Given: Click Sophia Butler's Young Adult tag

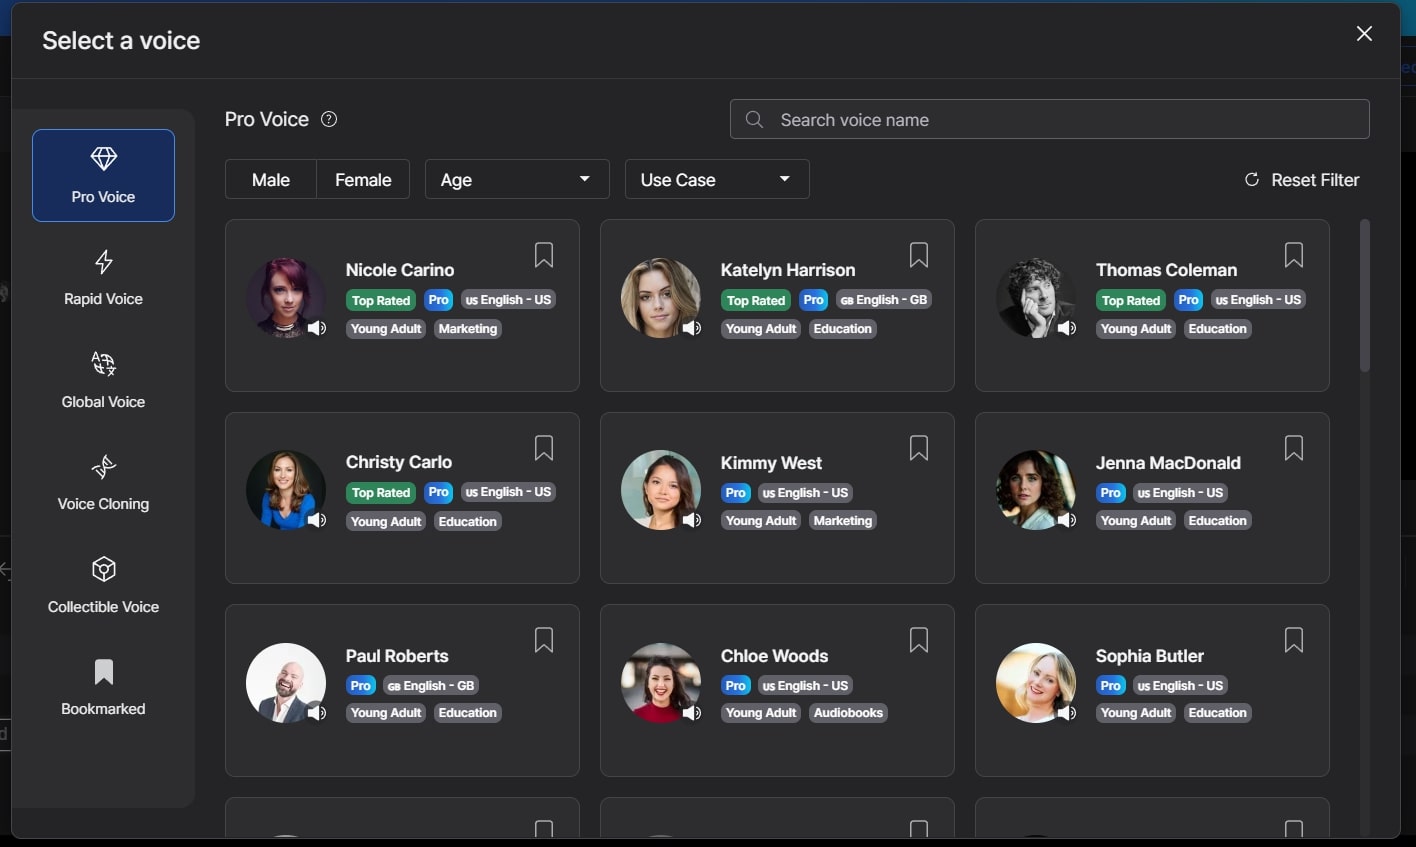Looking at the screenshot, I should 1136,713.
